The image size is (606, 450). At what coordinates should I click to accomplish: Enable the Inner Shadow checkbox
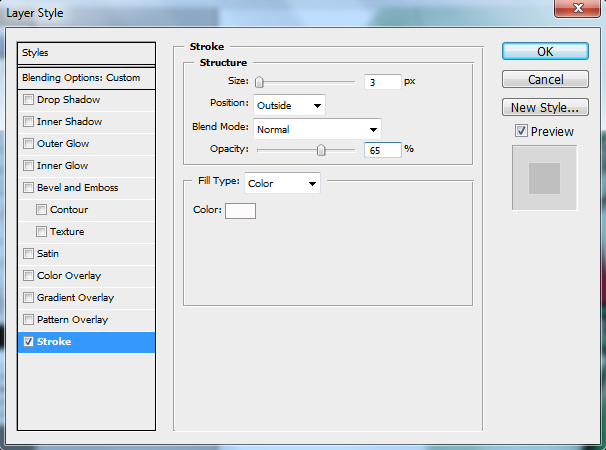point(28,122)
